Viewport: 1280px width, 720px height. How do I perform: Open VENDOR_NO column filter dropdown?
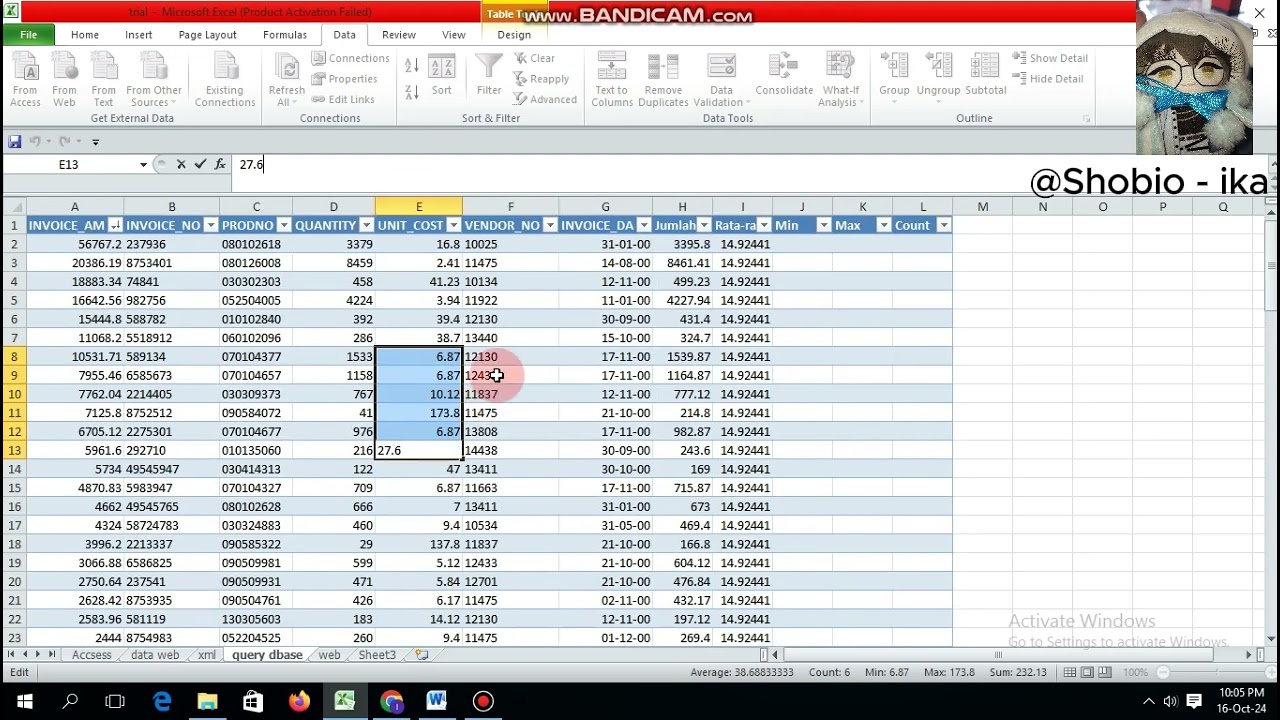coord(549,226)
